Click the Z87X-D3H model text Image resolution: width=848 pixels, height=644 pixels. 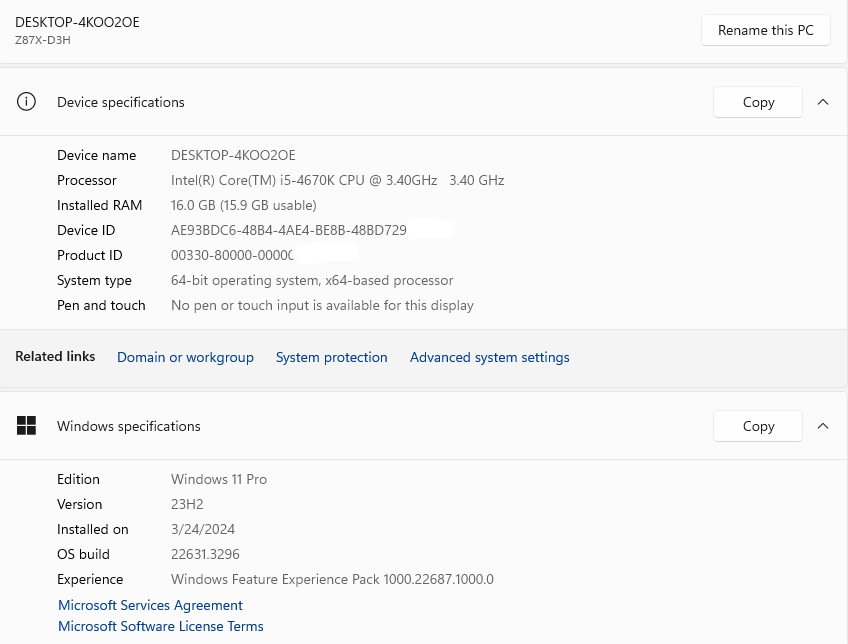[43, 40]
